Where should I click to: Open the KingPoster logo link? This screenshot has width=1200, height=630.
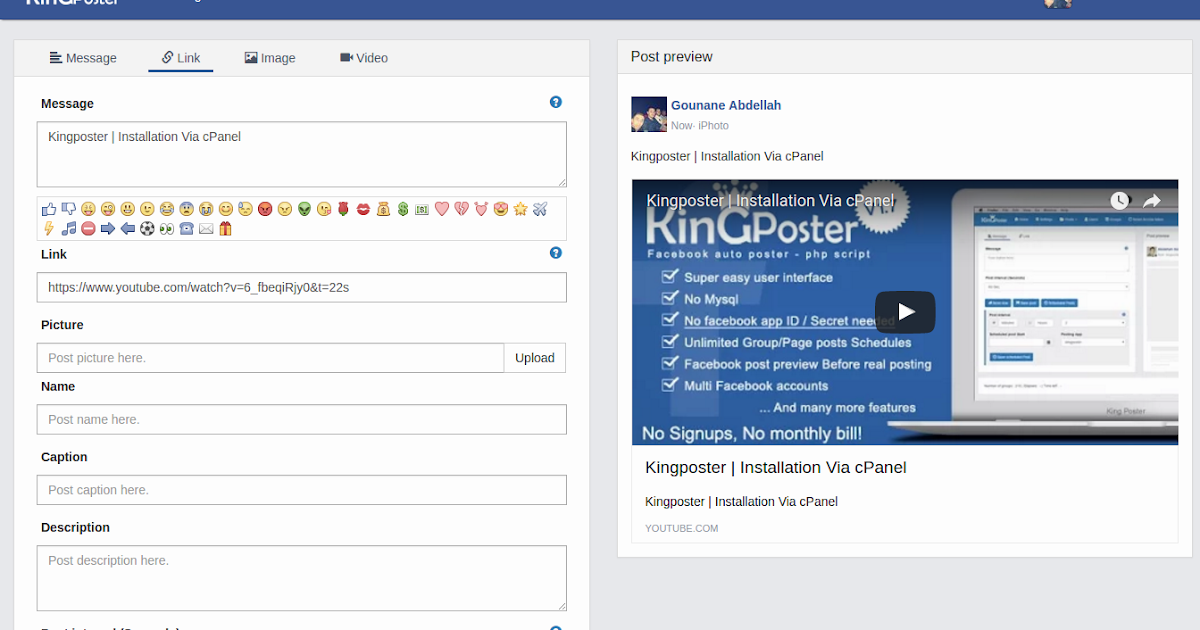pos(72,3)
